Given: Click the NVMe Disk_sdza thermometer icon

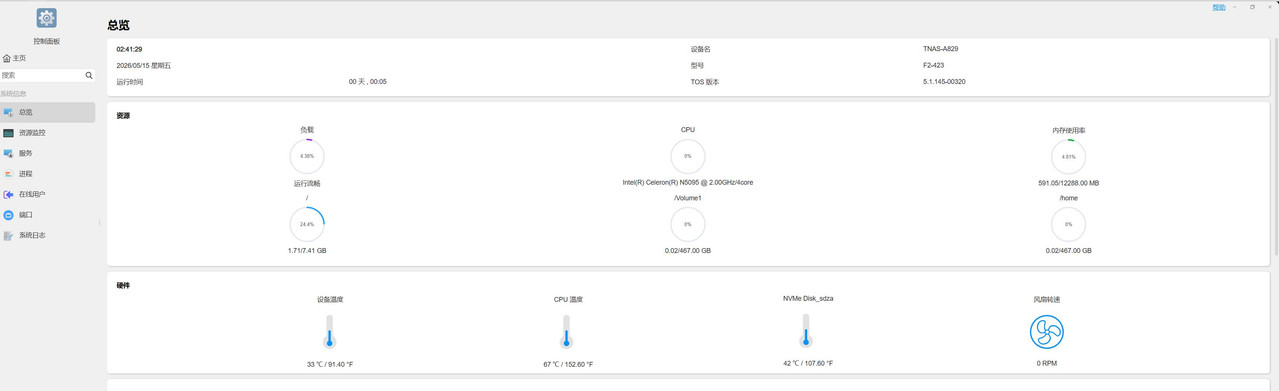Looking at the screenshot, I should point(806,330).
